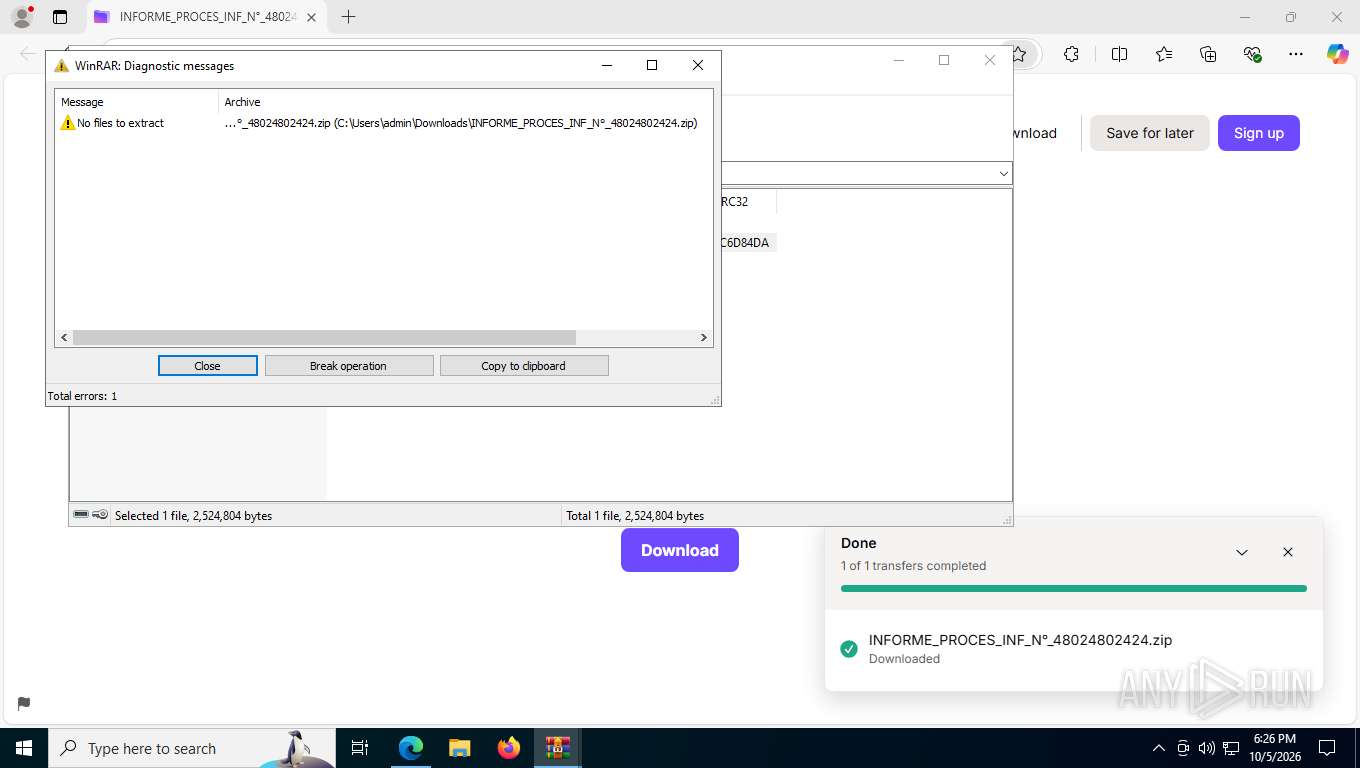Open the Collections icon in Edge
1360x768 pixels.
tap(1208, 54)
